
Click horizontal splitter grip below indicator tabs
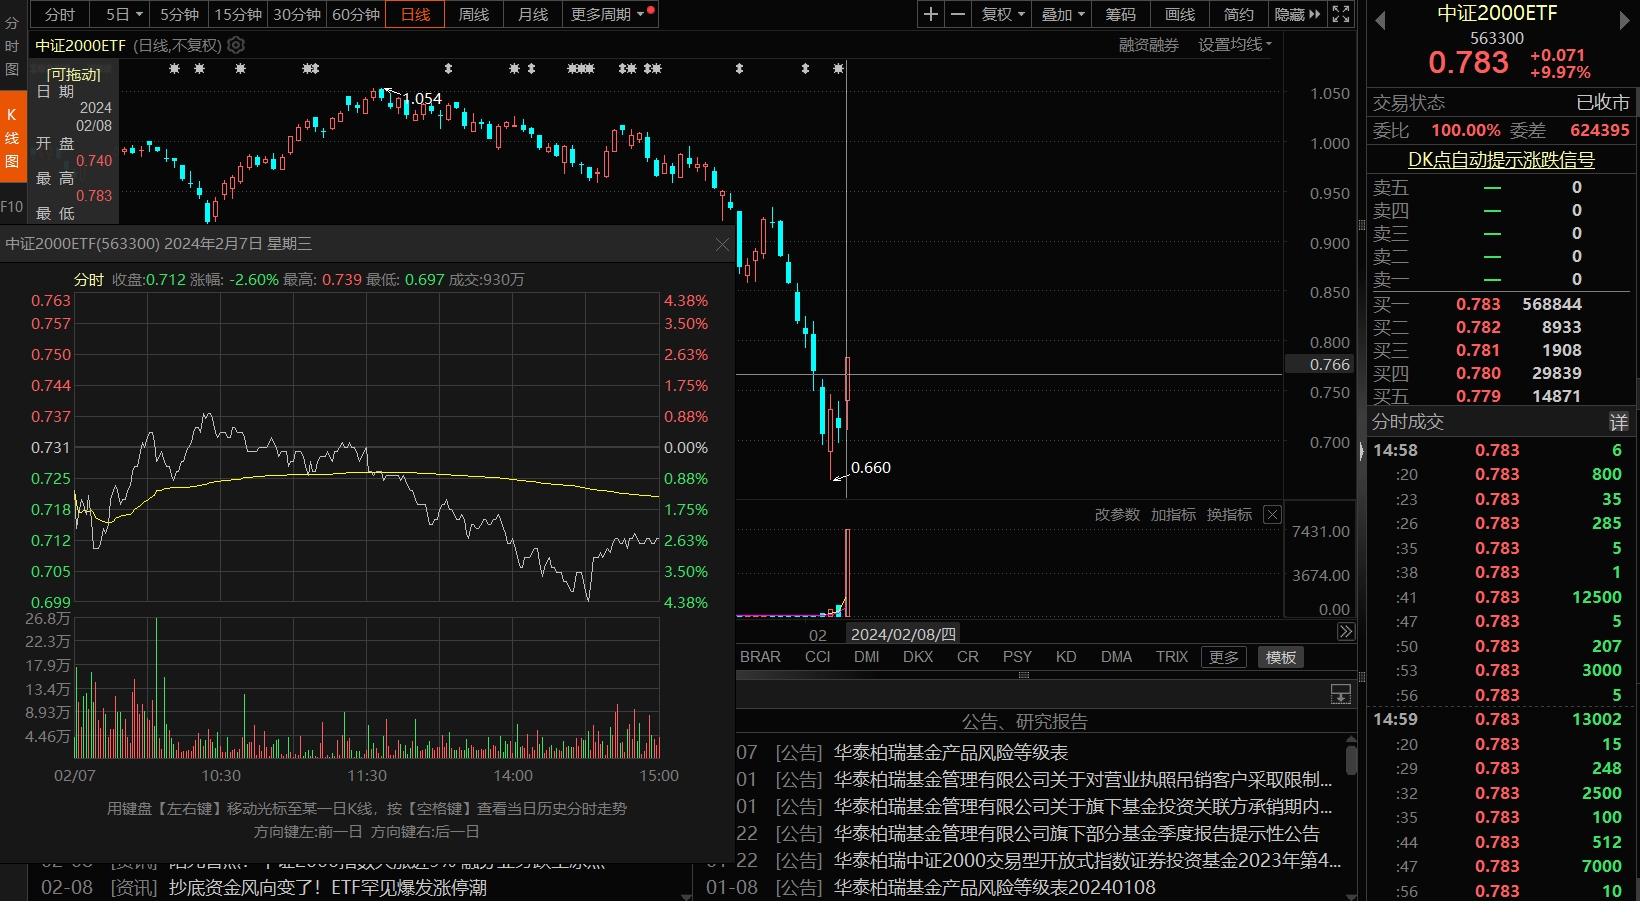pos(1024,675)
